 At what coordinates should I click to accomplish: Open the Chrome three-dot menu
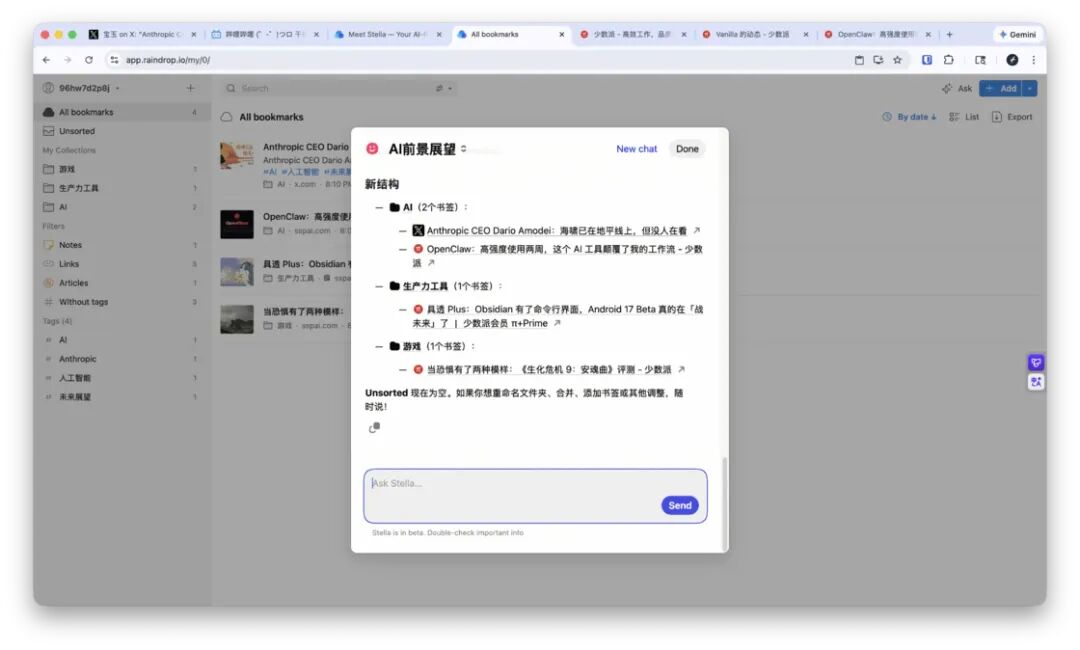[1033, 60]
